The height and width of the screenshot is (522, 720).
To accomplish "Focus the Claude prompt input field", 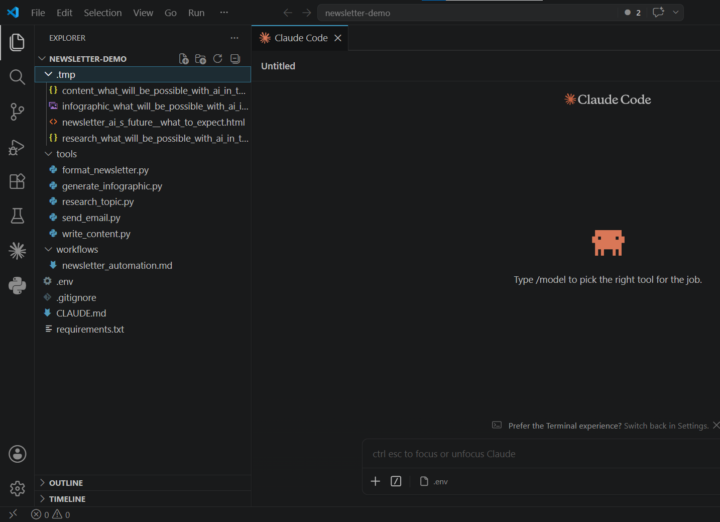I will [542, 454].
